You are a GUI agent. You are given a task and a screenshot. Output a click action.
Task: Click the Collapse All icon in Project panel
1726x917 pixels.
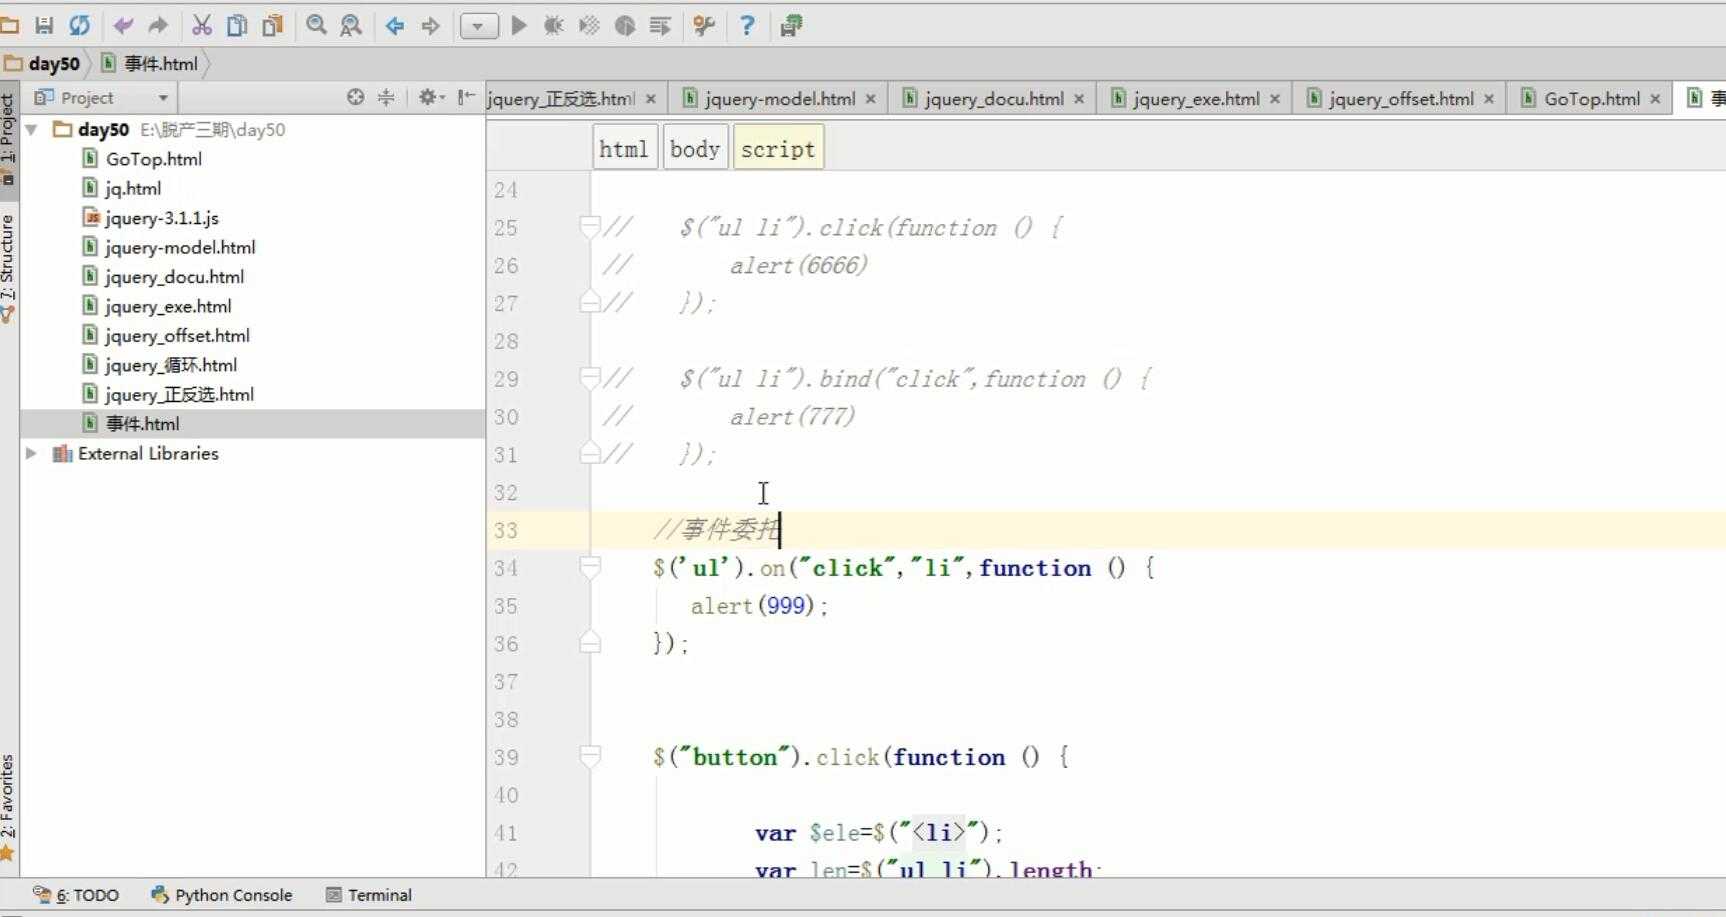click(386, 97)
